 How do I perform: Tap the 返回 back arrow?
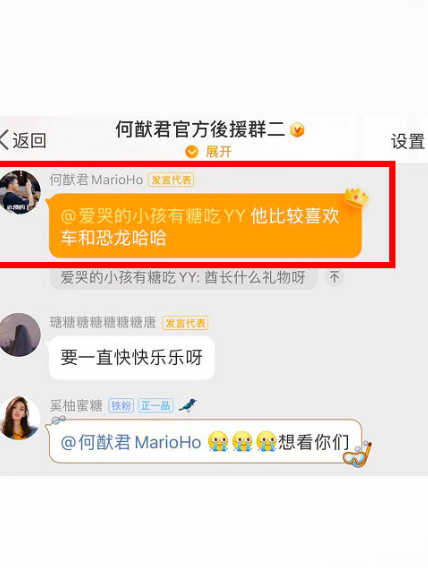click(x=23, y=140)
